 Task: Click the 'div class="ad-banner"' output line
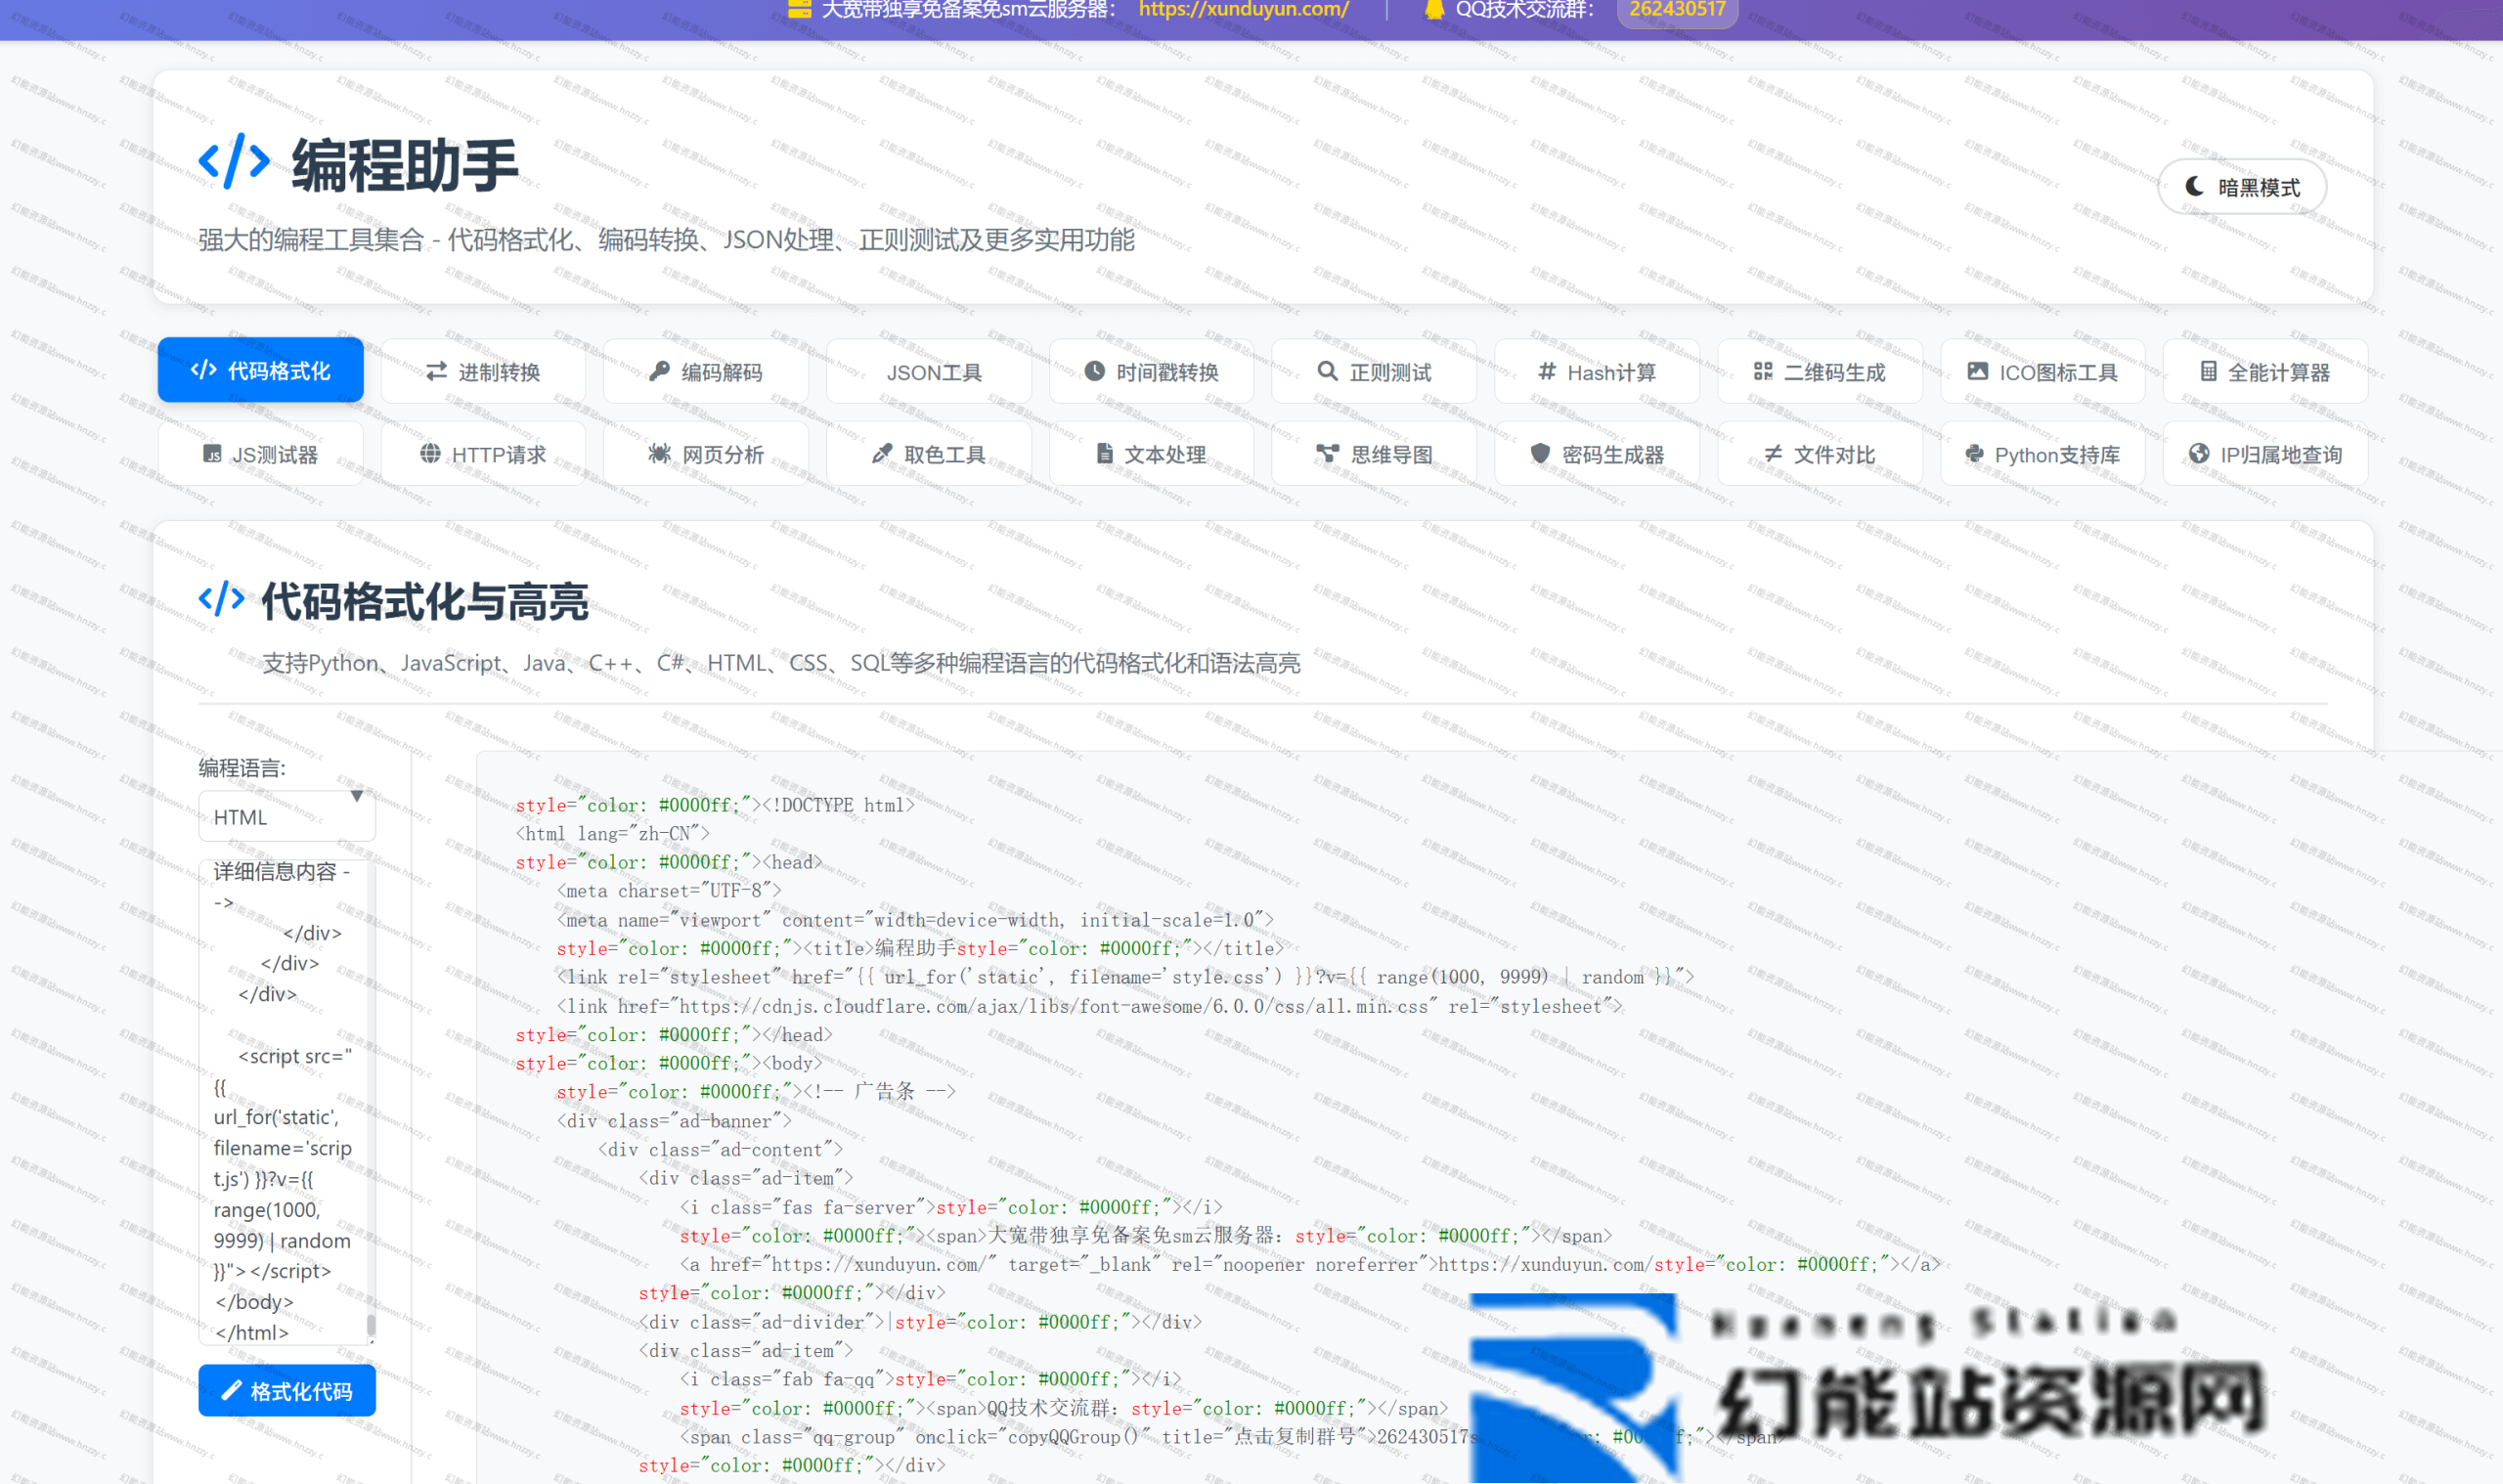point(674,1121)
